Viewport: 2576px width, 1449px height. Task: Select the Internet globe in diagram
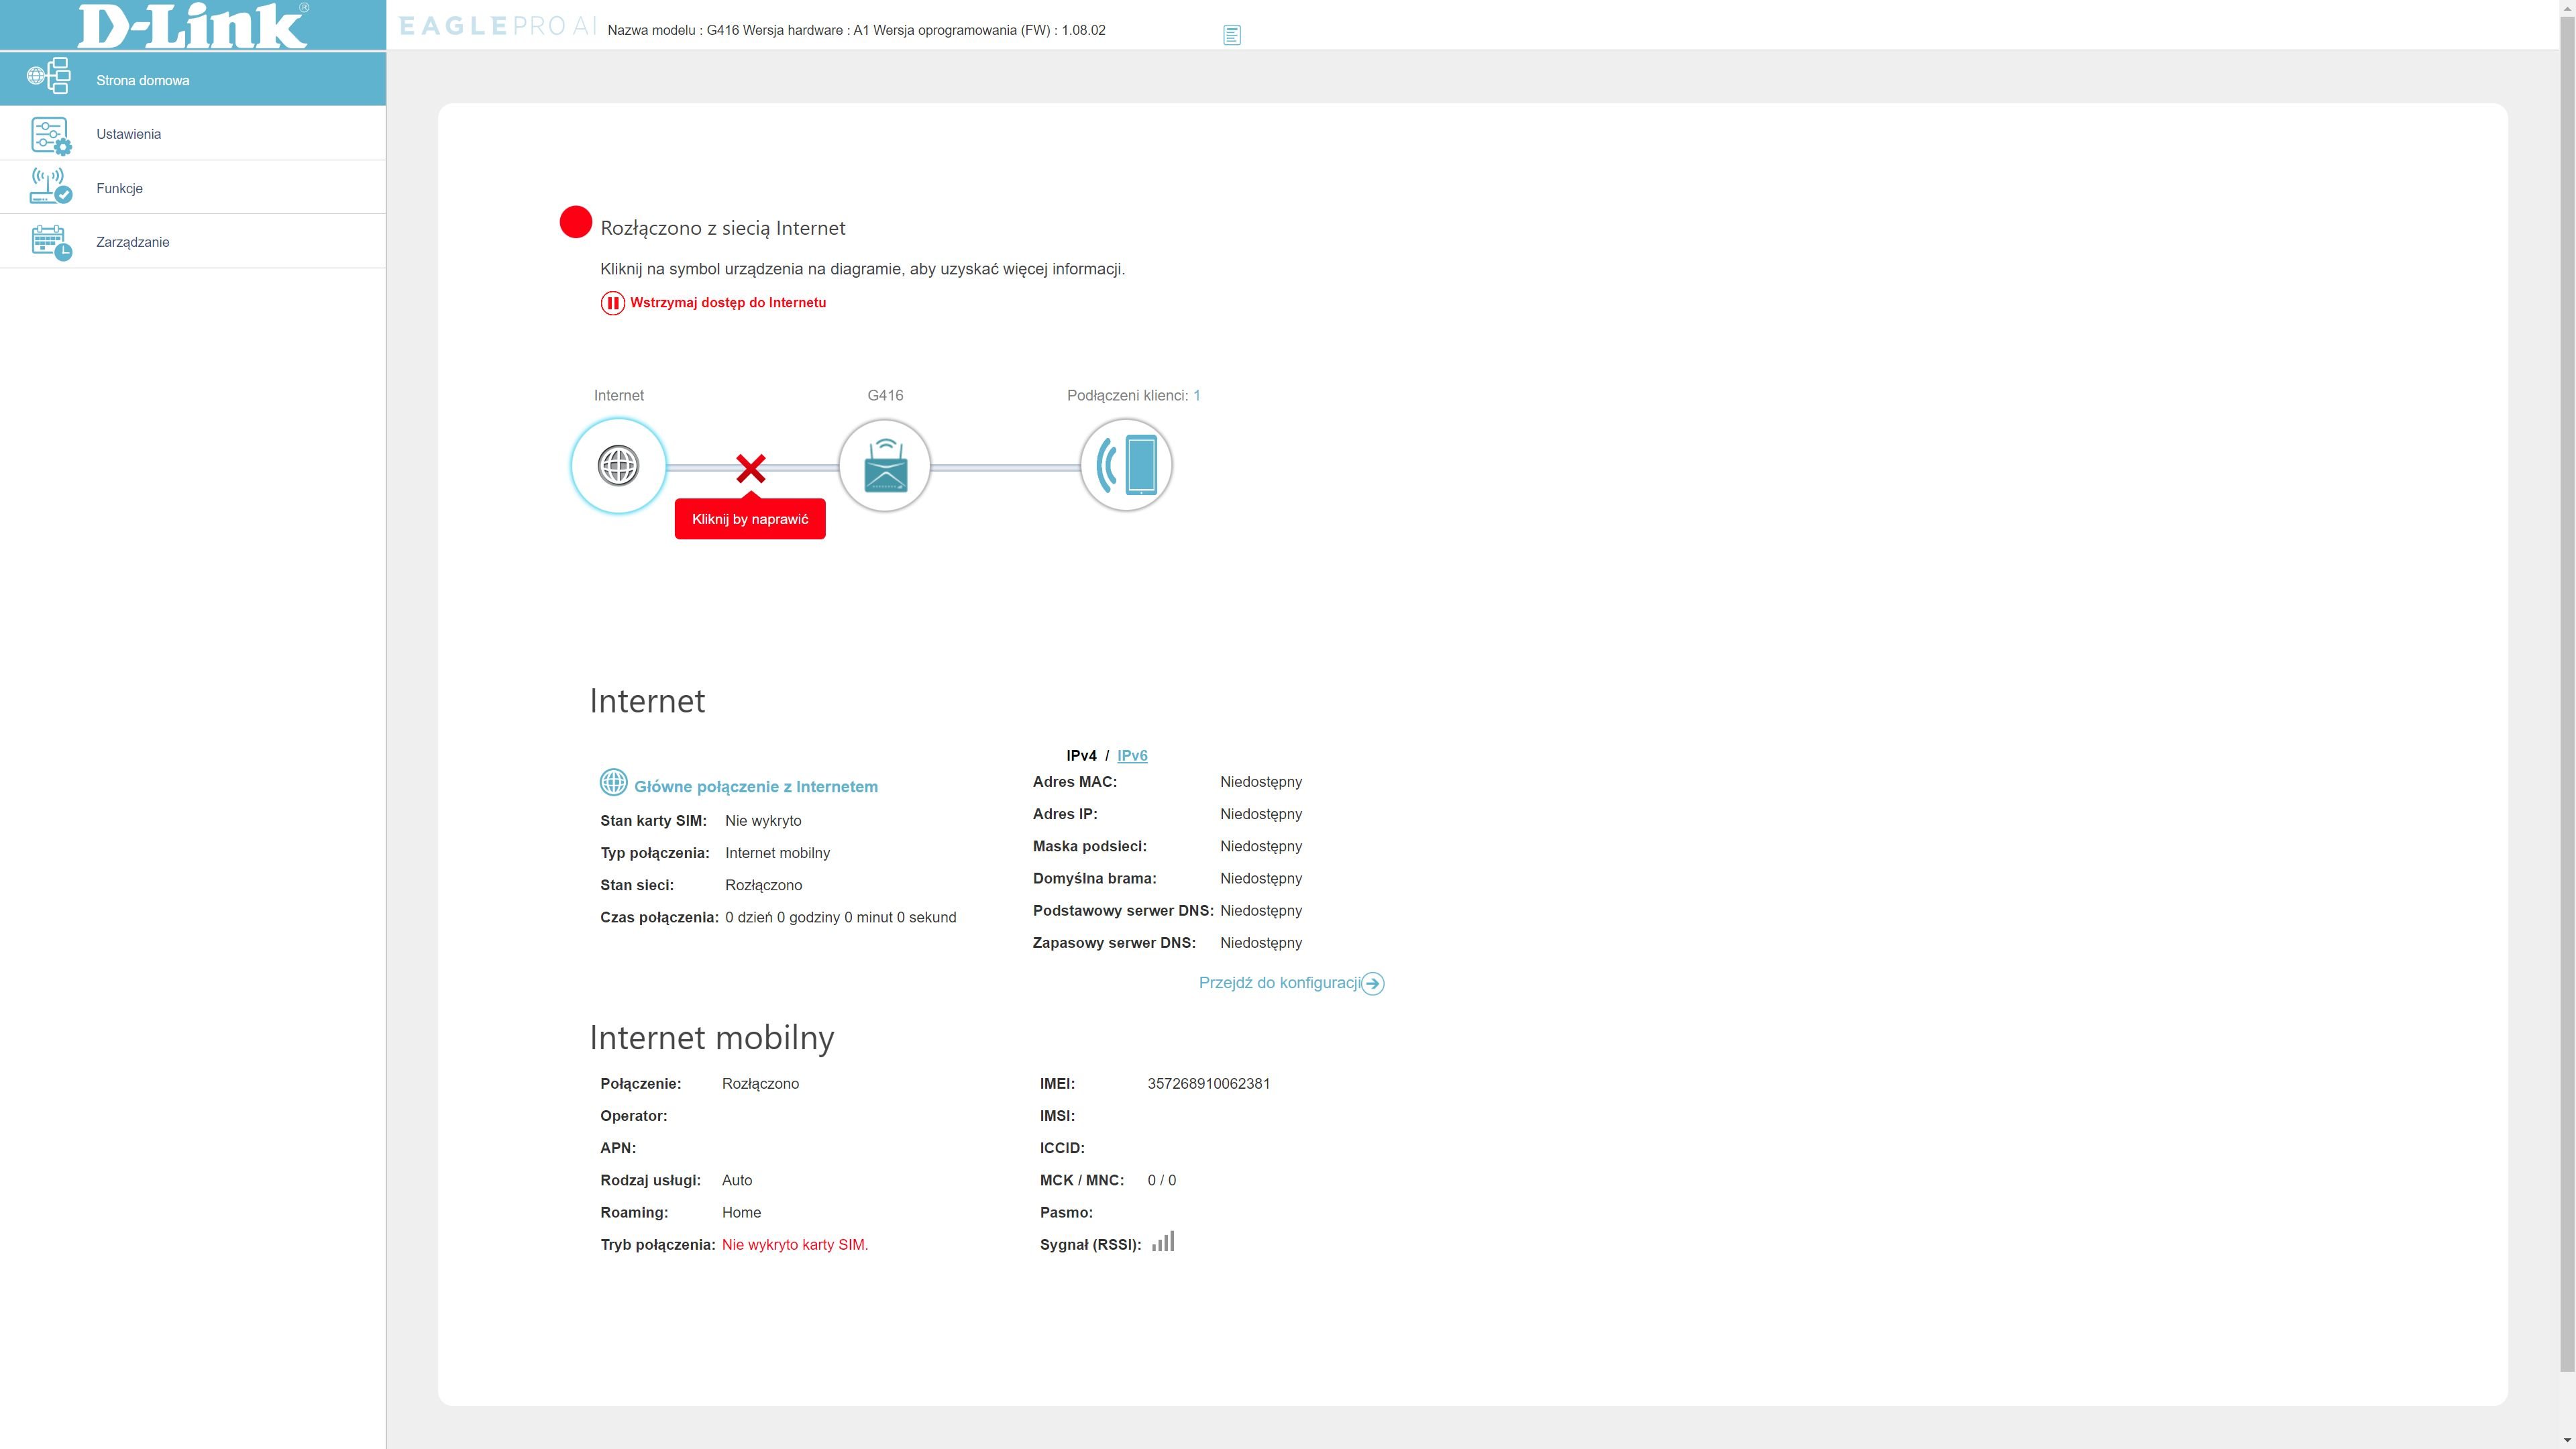click(618, 466)
